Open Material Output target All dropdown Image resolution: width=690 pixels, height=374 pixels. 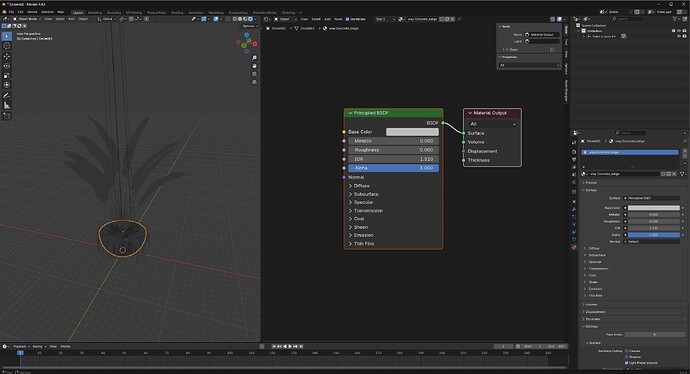(492, 124)
